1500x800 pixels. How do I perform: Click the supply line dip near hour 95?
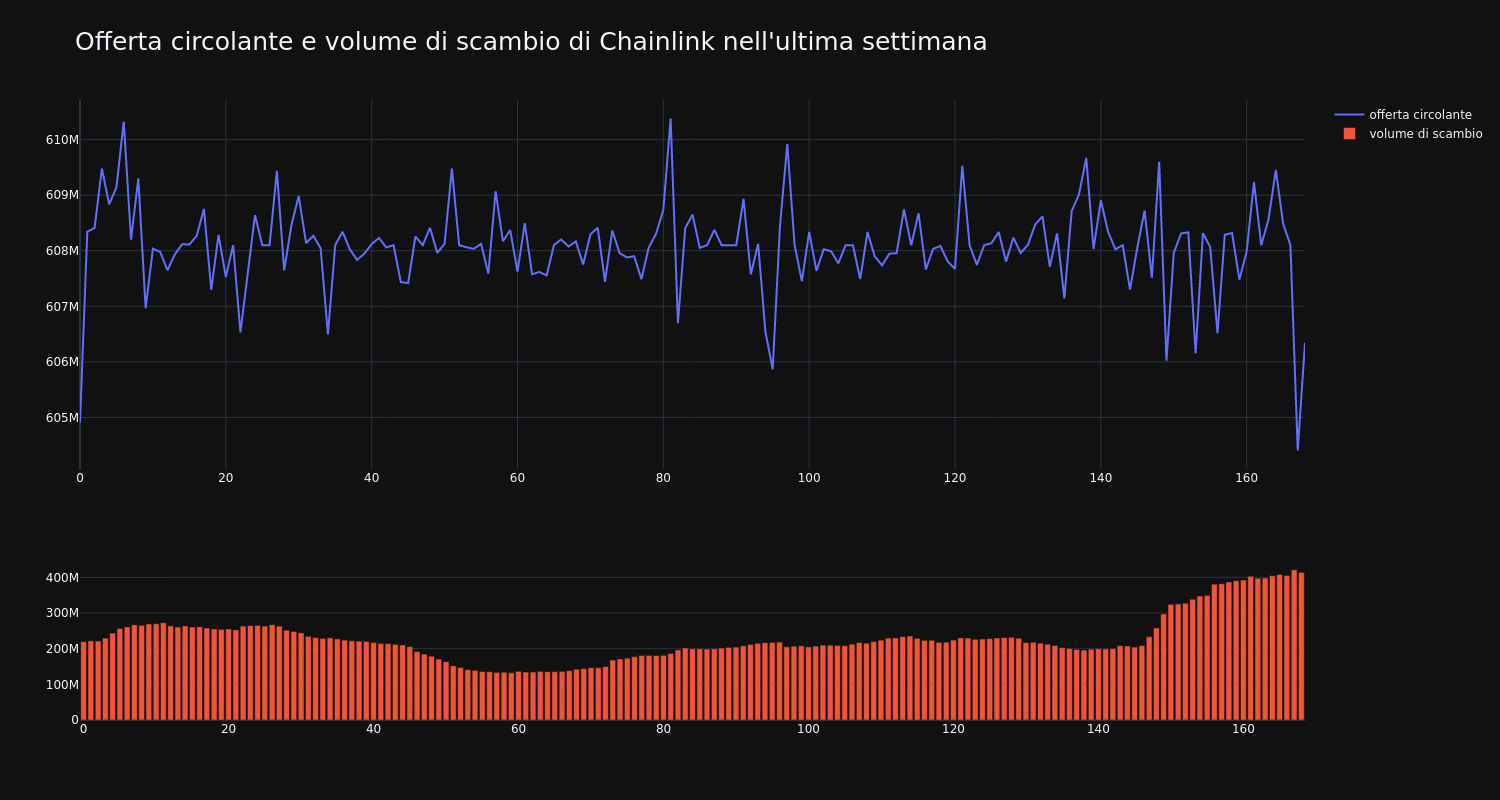772,368
